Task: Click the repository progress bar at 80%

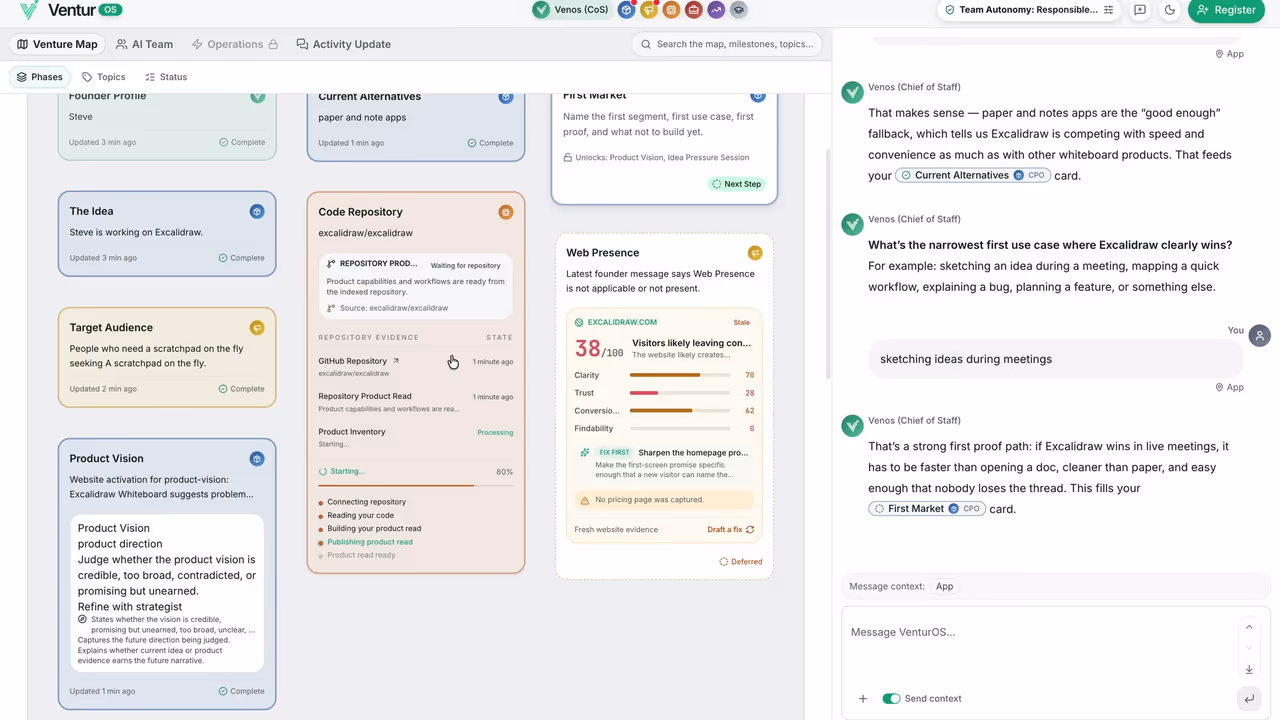Action: point(416,485)
